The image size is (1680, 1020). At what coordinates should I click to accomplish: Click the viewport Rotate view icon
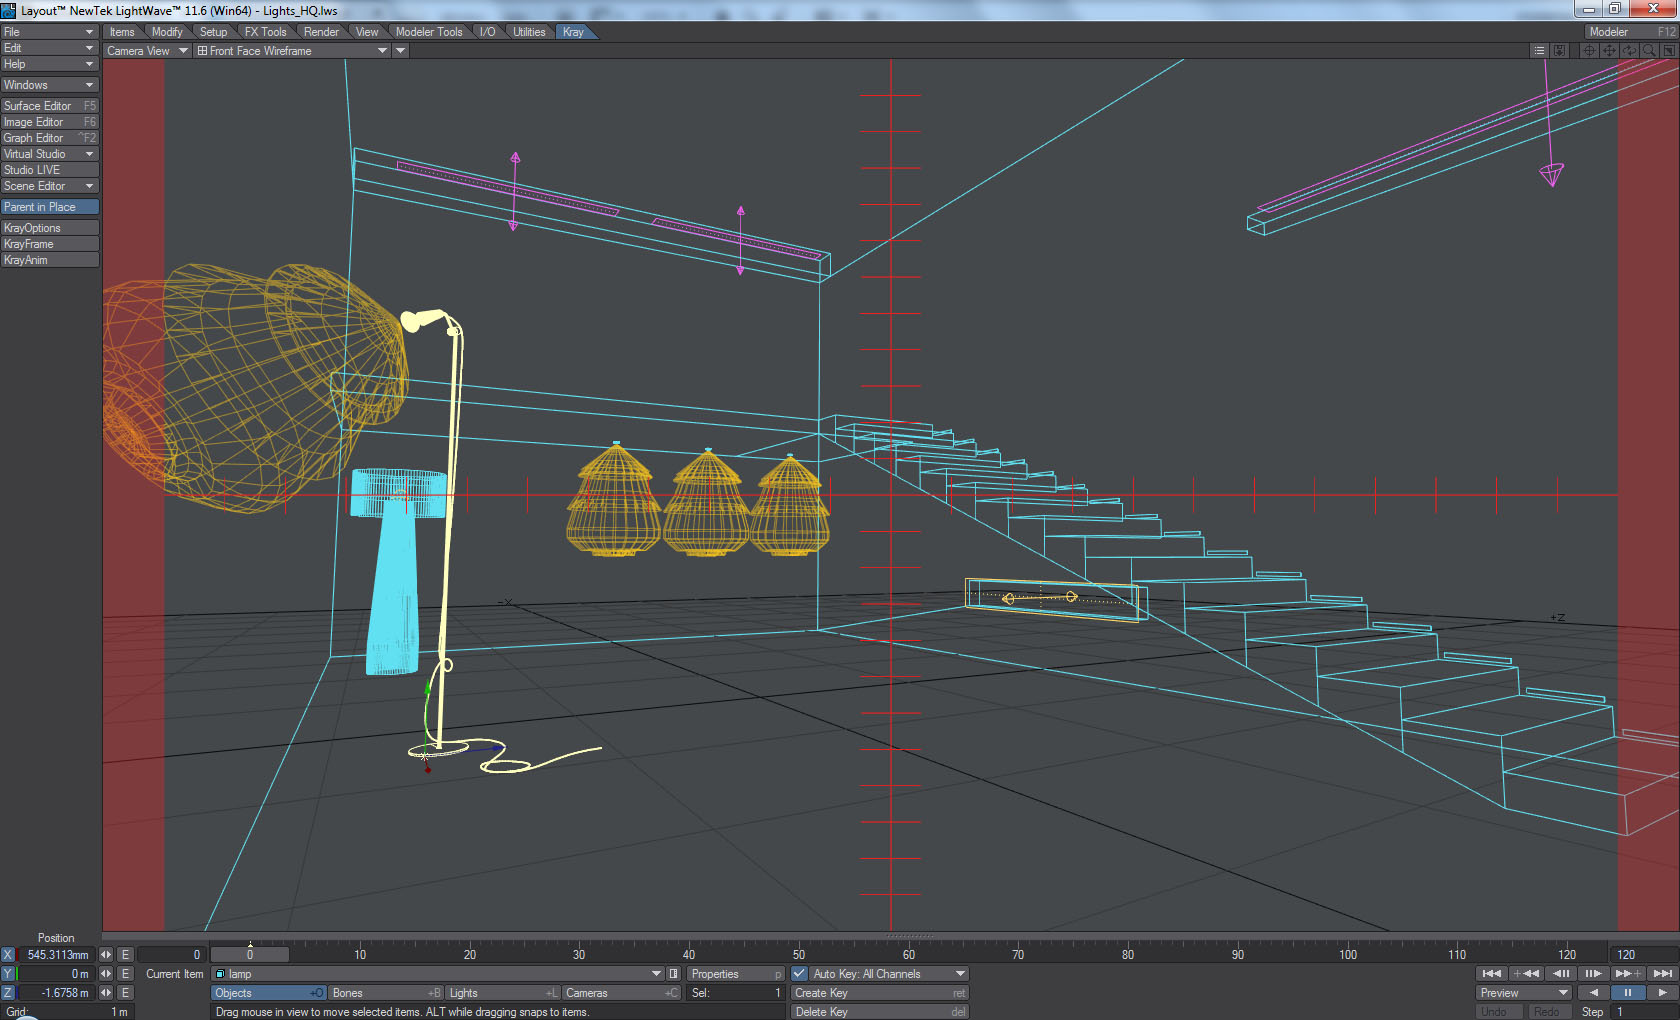coord(1629,51)
